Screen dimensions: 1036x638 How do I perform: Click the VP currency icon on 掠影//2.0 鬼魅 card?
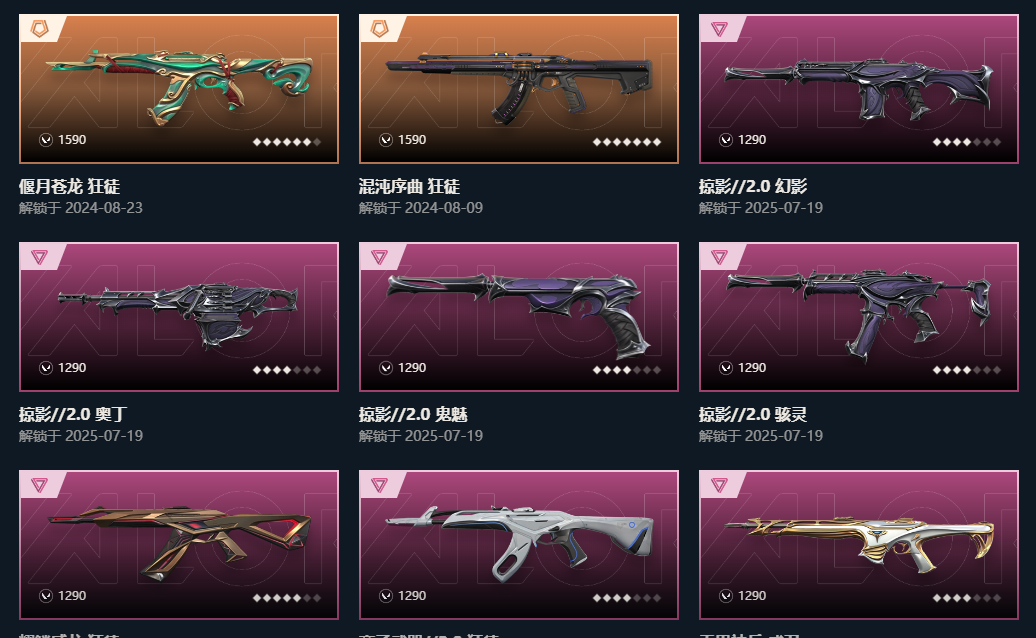point(386,368)
